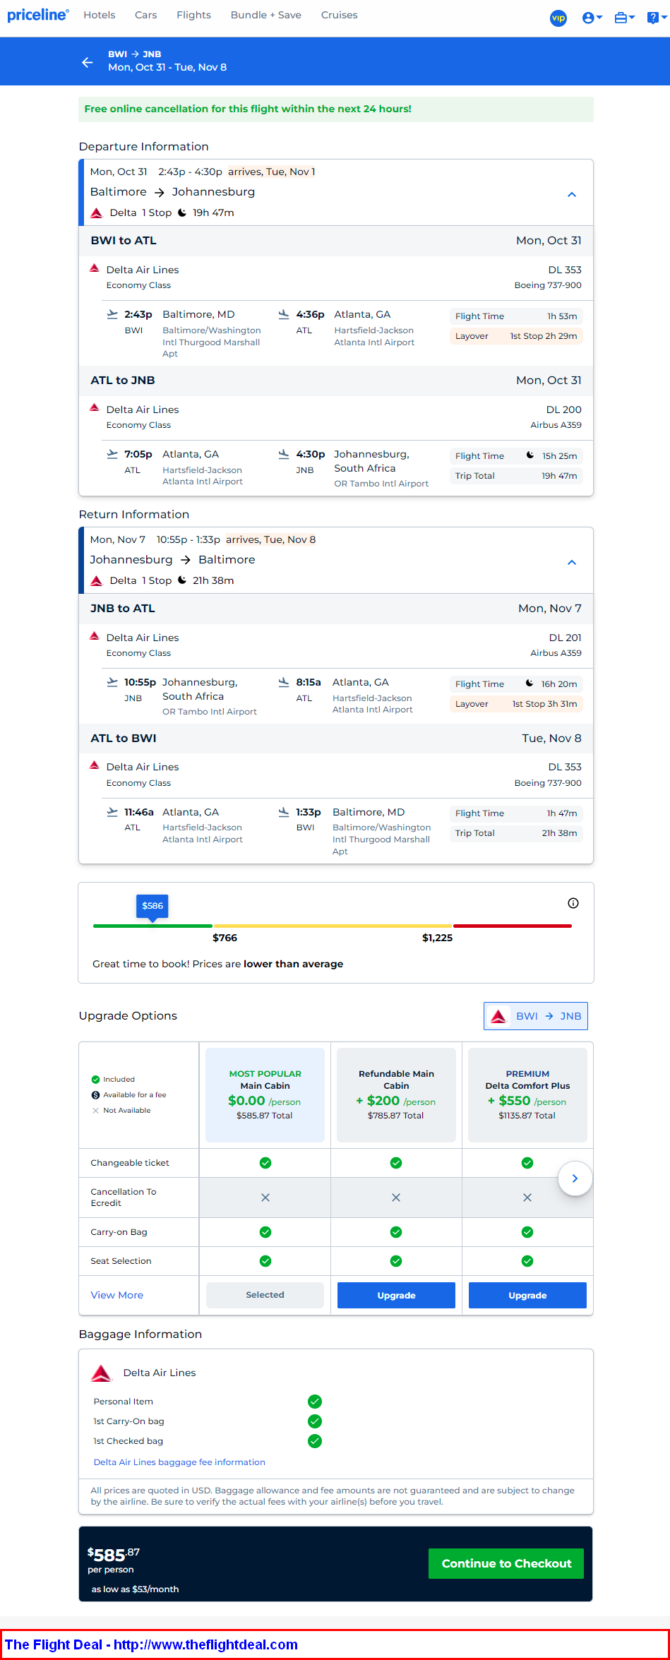Click takeoff icon next to 2:43p Baltimore
The image size is (670, 1660).
click(112, 314)
